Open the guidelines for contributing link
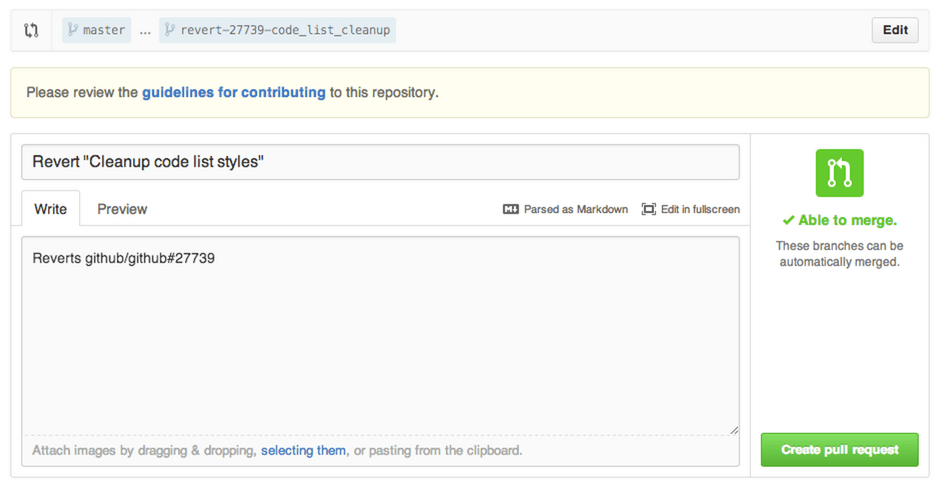 tap(233, 92)
